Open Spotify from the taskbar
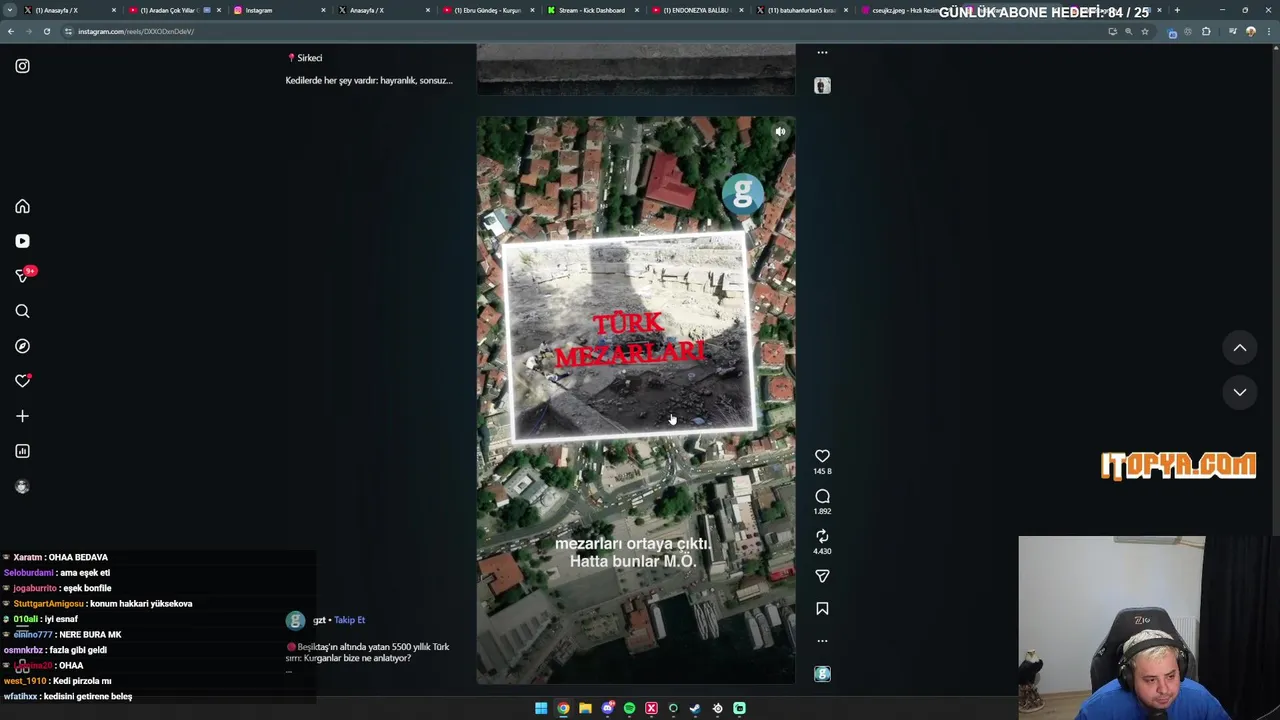This screenshot has width=1280, height=720. 629,708
